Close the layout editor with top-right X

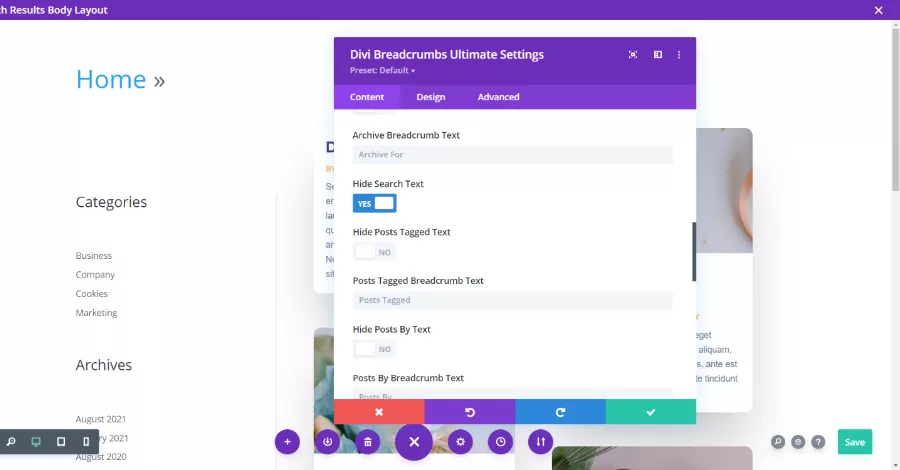pyautogui.click(x=878, y=10)
